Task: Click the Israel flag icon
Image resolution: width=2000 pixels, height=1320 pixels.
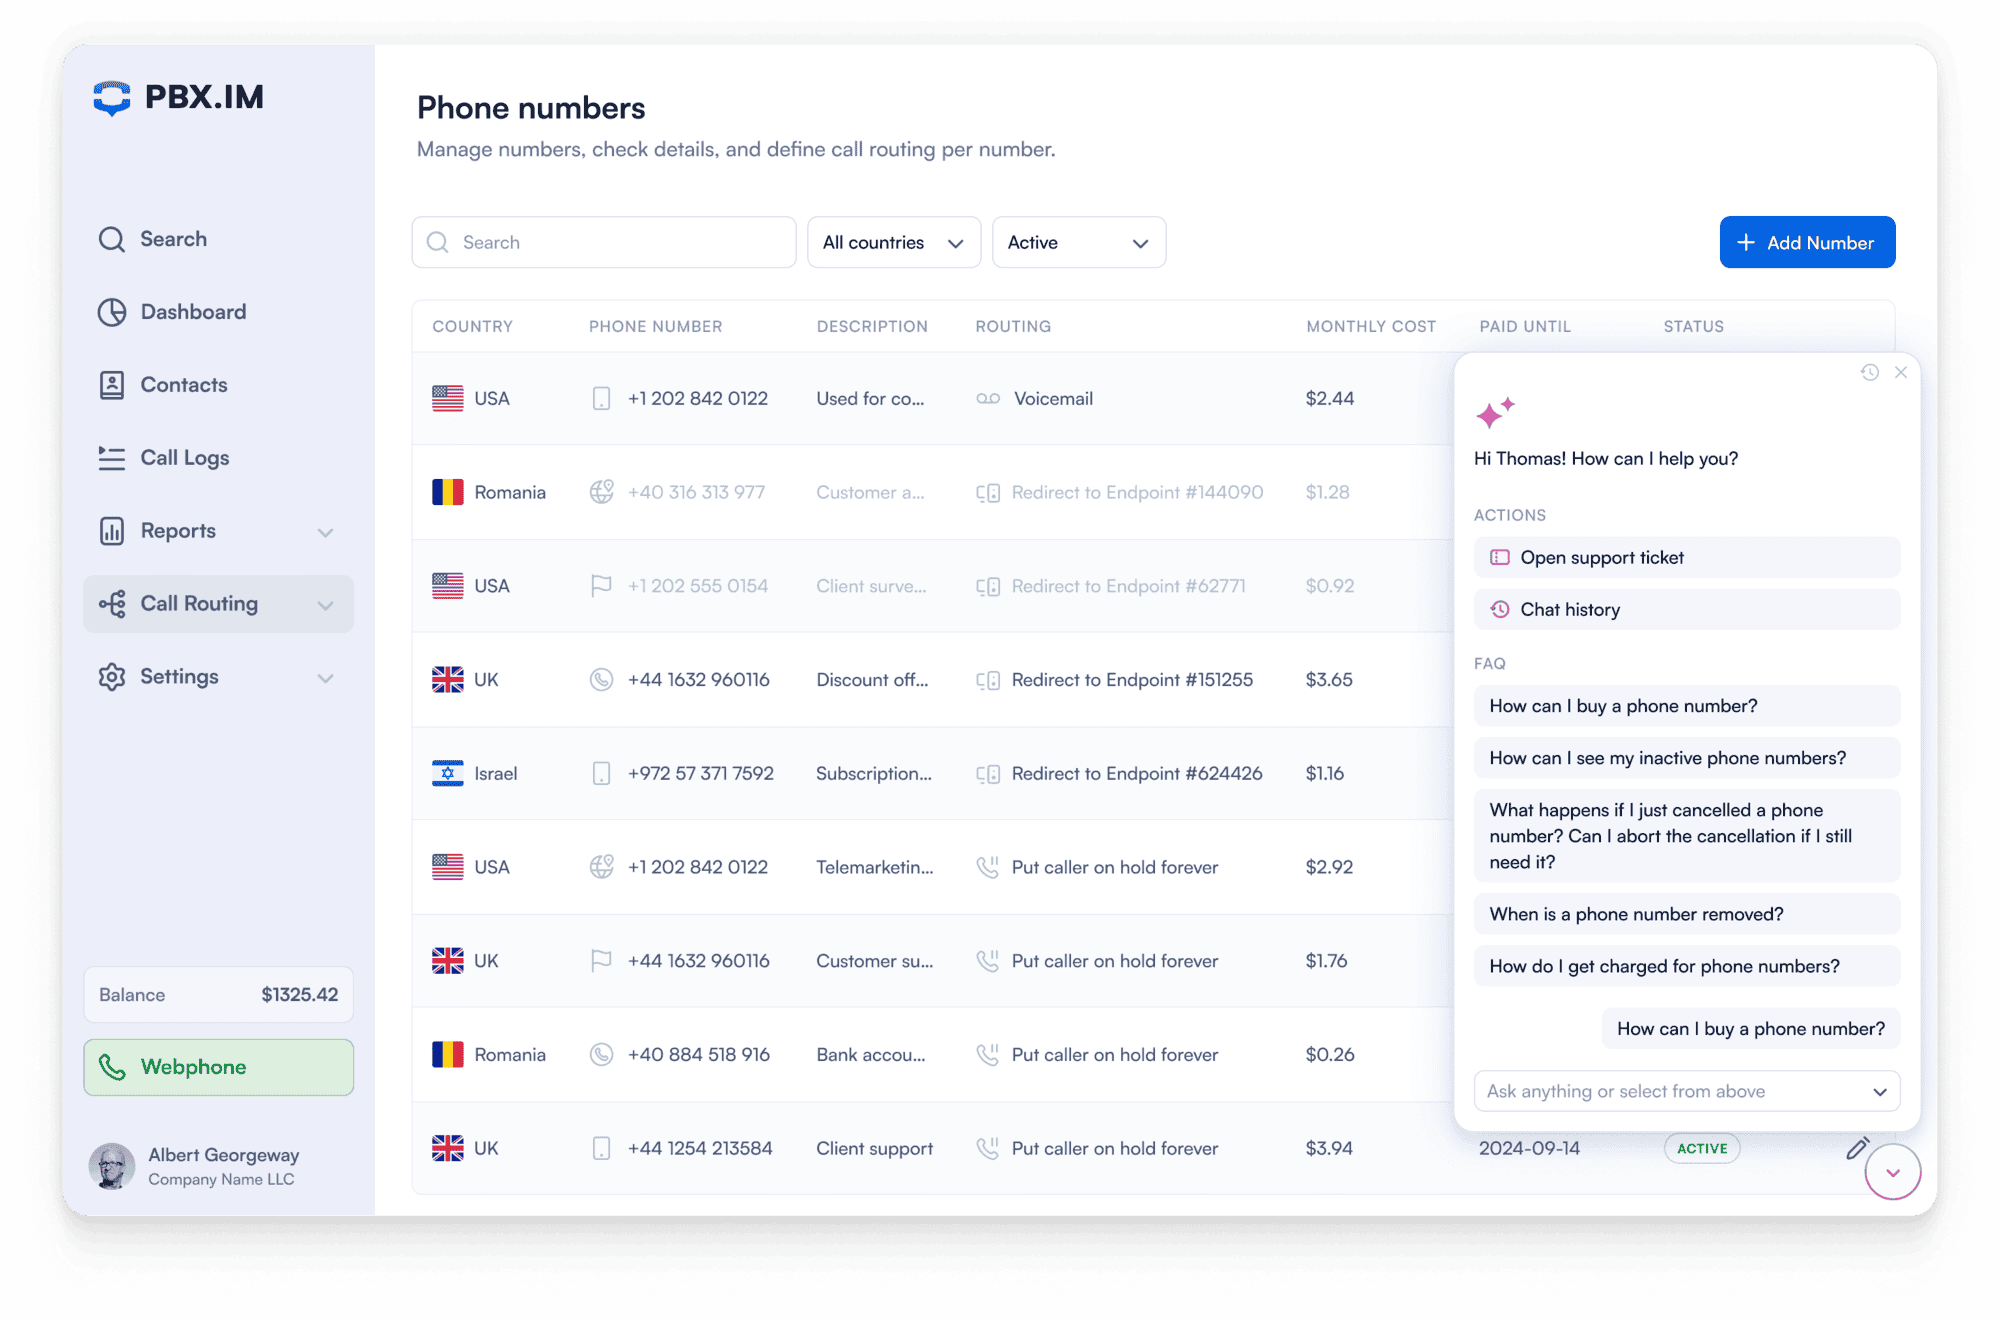Action: pyautogui.click(x=447, y=774)
